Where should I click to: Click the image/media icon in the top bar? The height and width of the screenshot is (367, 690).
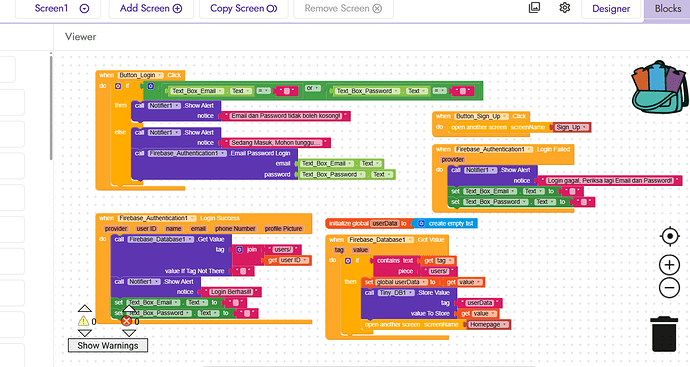[534, 7]
